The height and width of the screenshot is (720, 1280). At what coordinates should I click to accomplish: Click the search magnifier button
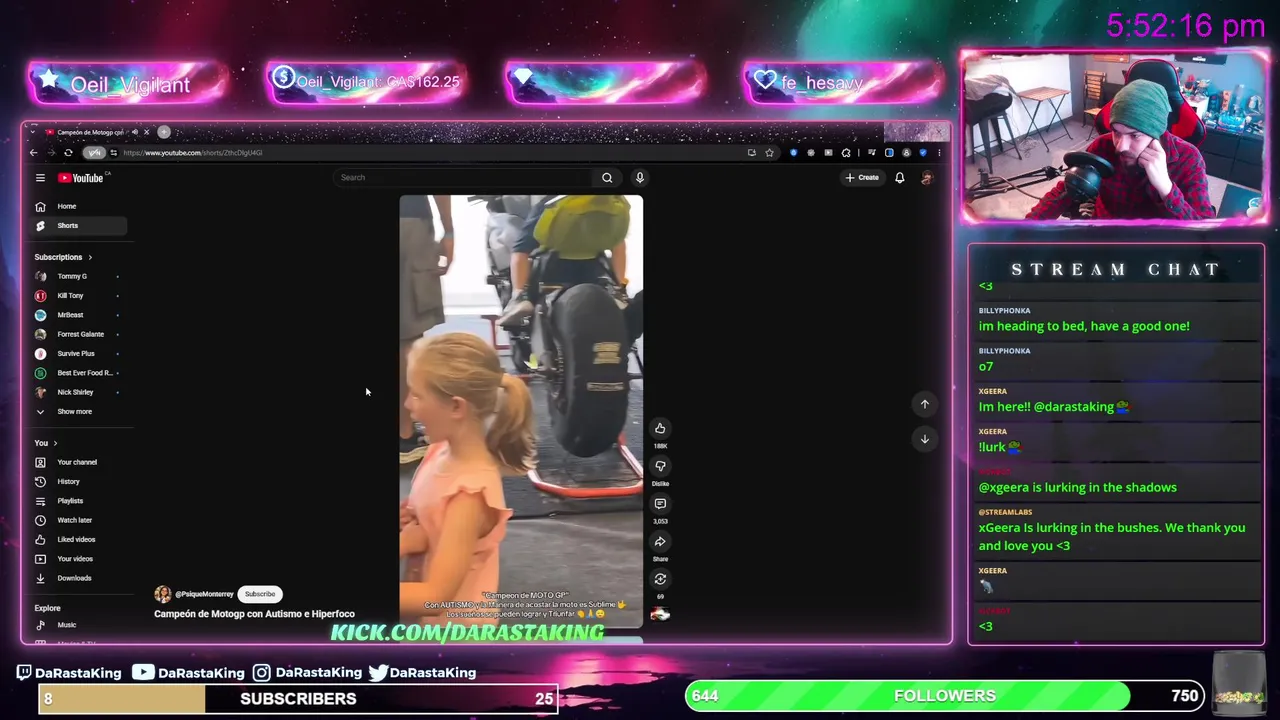(x=607, y=178)
